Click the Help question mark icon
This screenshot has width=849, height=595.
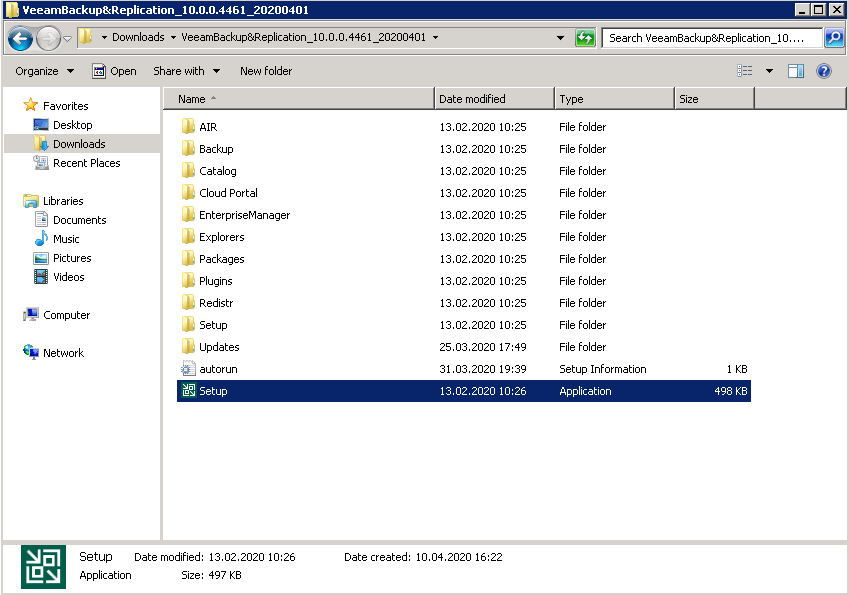(824, 71)
